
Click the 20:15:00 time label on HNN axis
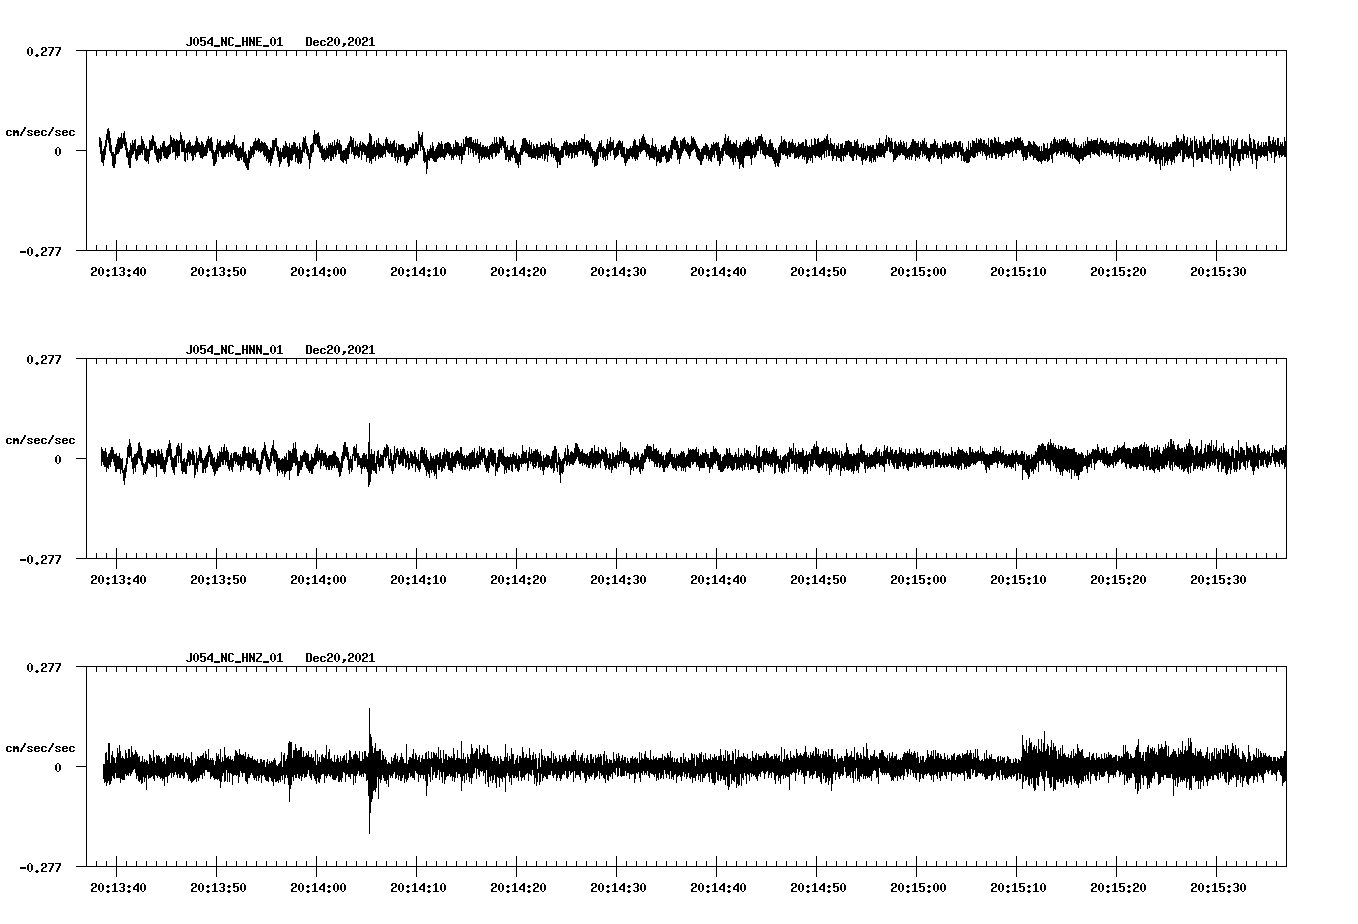click(x=918, y=579)
